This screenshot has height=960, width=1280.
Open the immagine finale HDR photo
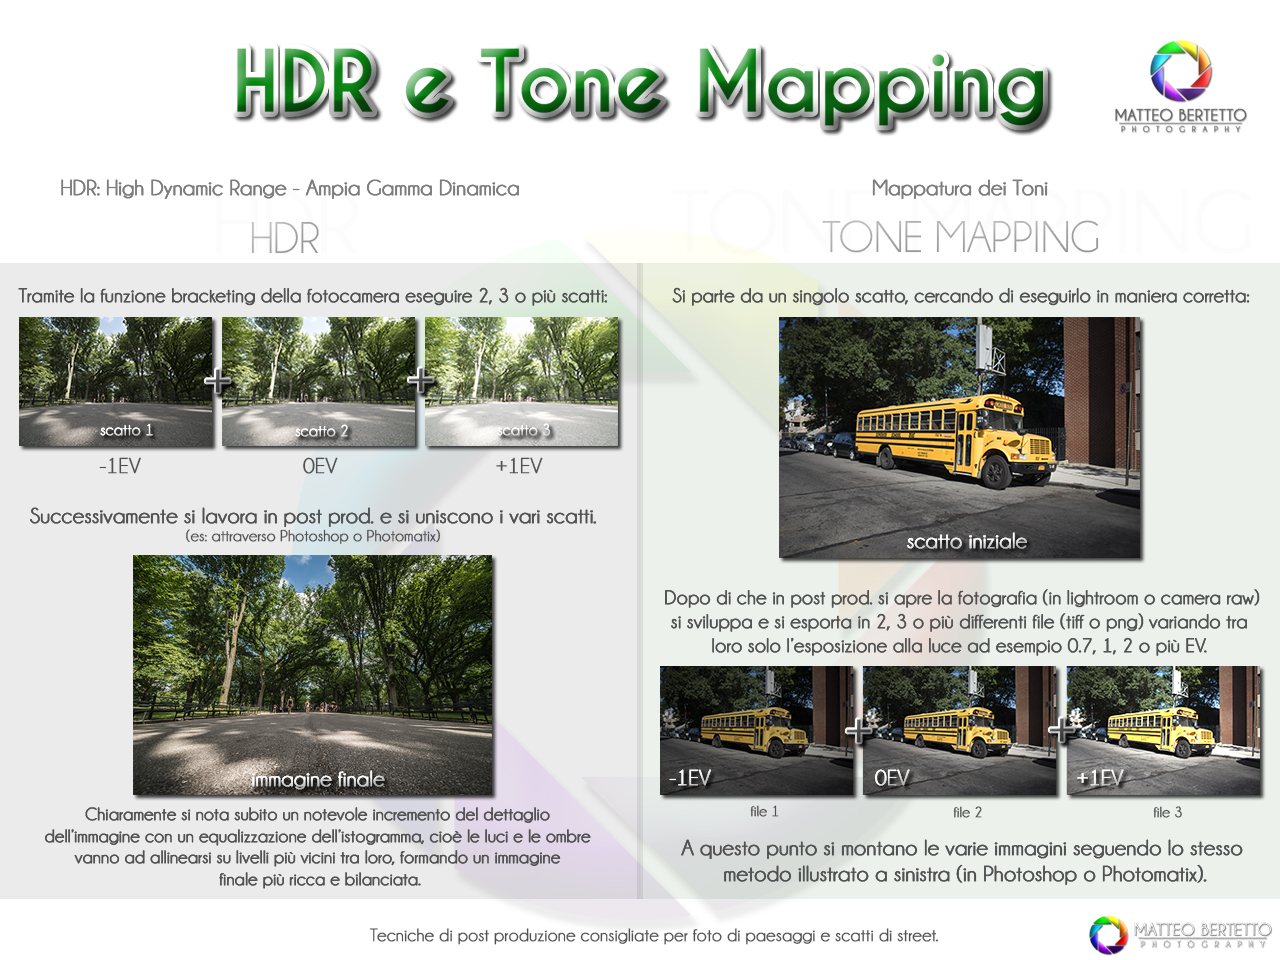[313, 675]
